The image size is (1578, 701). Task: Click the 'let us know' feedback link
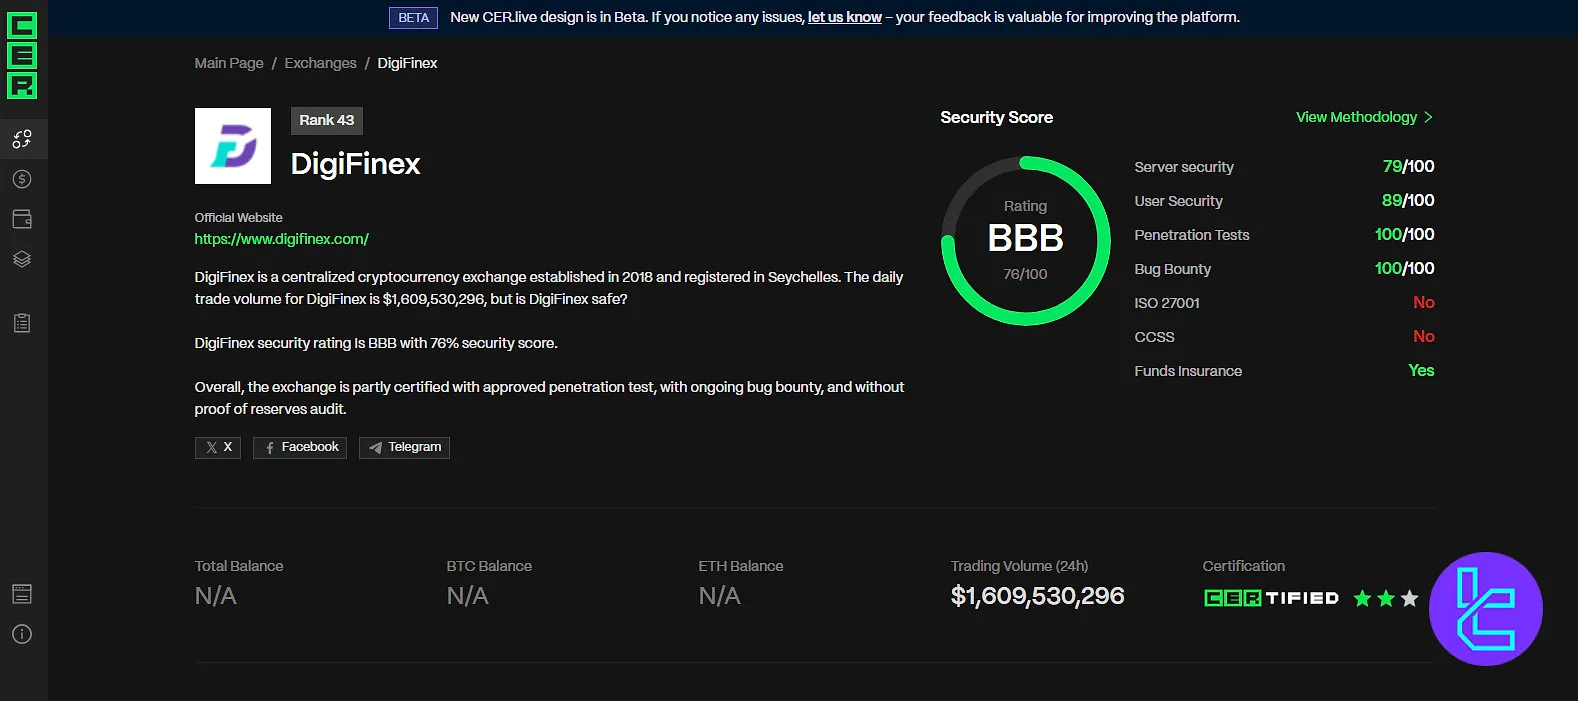click(845, 17)
